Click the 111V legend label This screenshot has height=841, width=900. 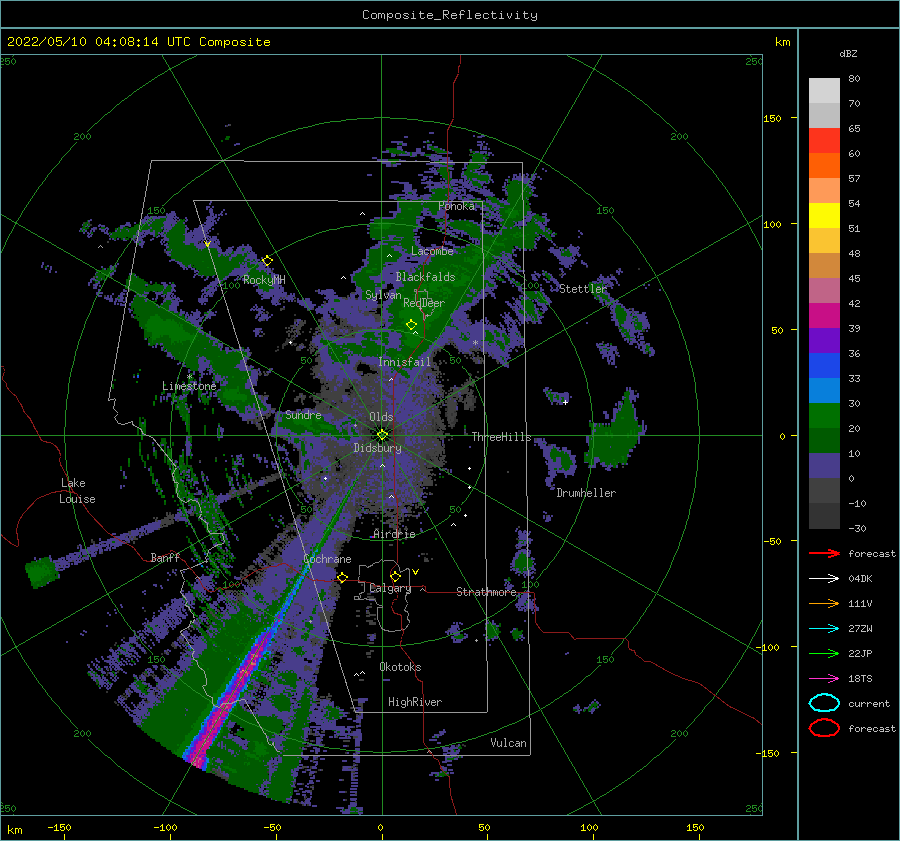pyautogui.click(x=860, y=603)
